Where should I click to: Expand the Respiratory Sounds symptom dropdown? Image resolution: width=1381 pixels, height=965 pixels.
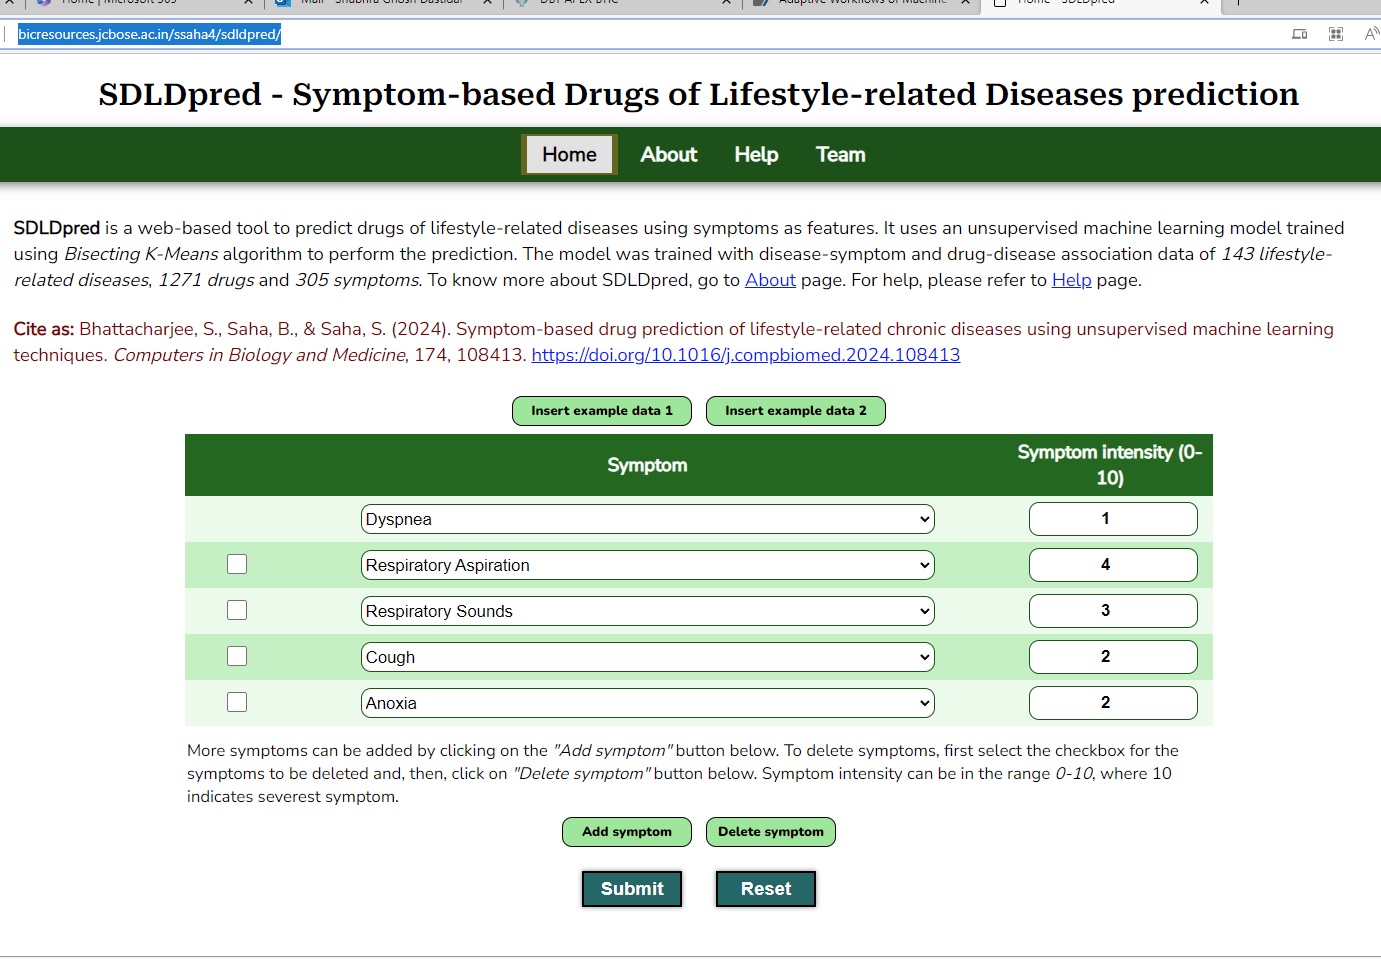pyautogui.click(x=648, y=611)
